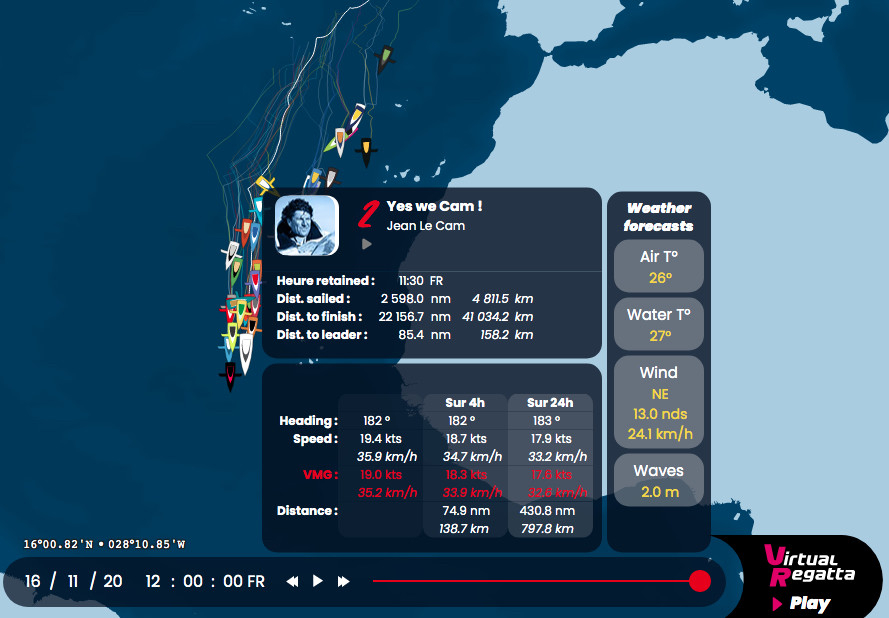Click the Water T° forecast card
The width and height of the screenshot is (889, 618).
click(658, 324)
